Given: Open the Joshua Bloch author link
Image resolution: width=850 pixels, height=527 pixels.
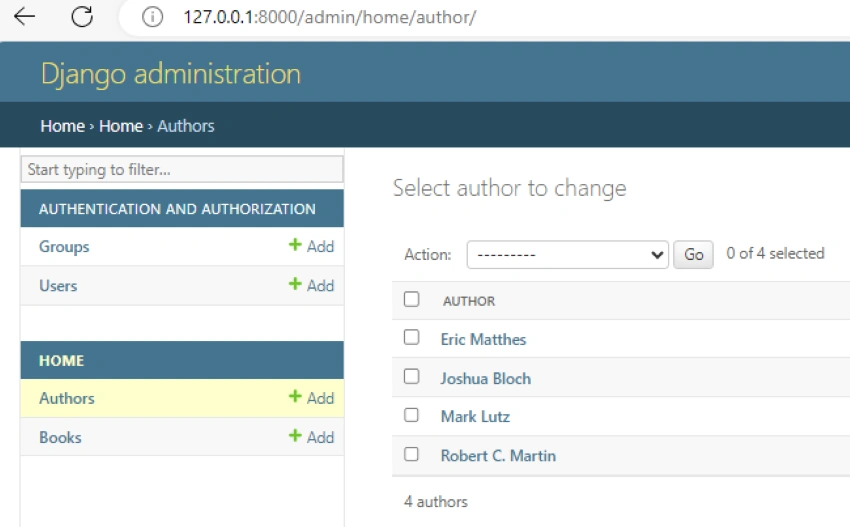Looking at the screenshot, I should 486,378.
